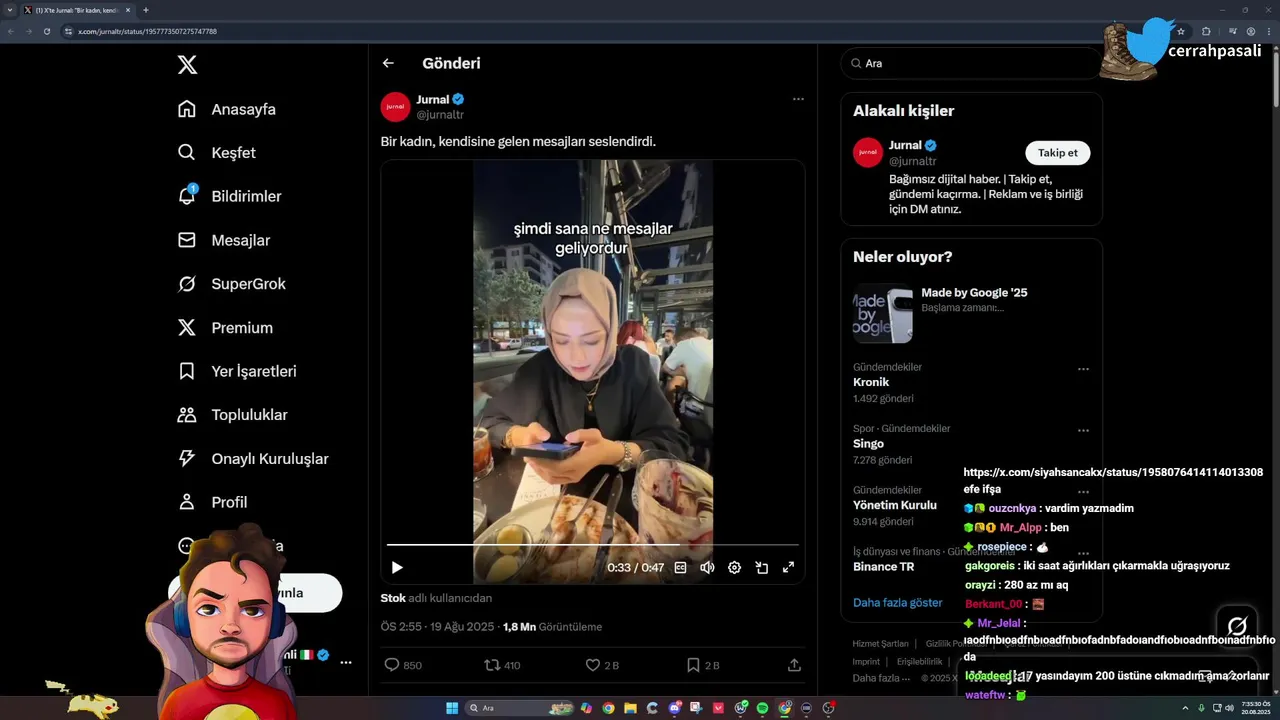Screen dimensions: 1280x720
Task: Follow Jurnal with Takip et button
Action: [x=1057, y=153]
